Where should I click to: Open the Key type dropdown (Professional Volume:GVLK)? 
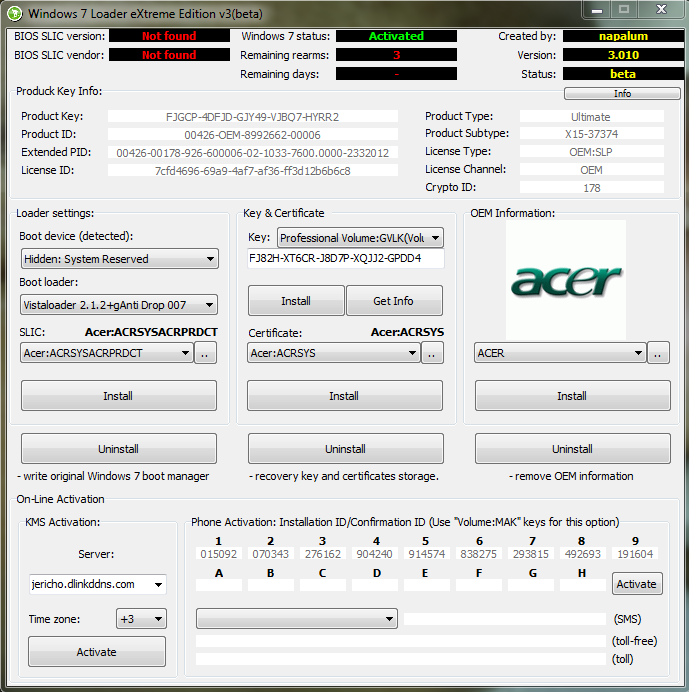[x=360, y=238]
